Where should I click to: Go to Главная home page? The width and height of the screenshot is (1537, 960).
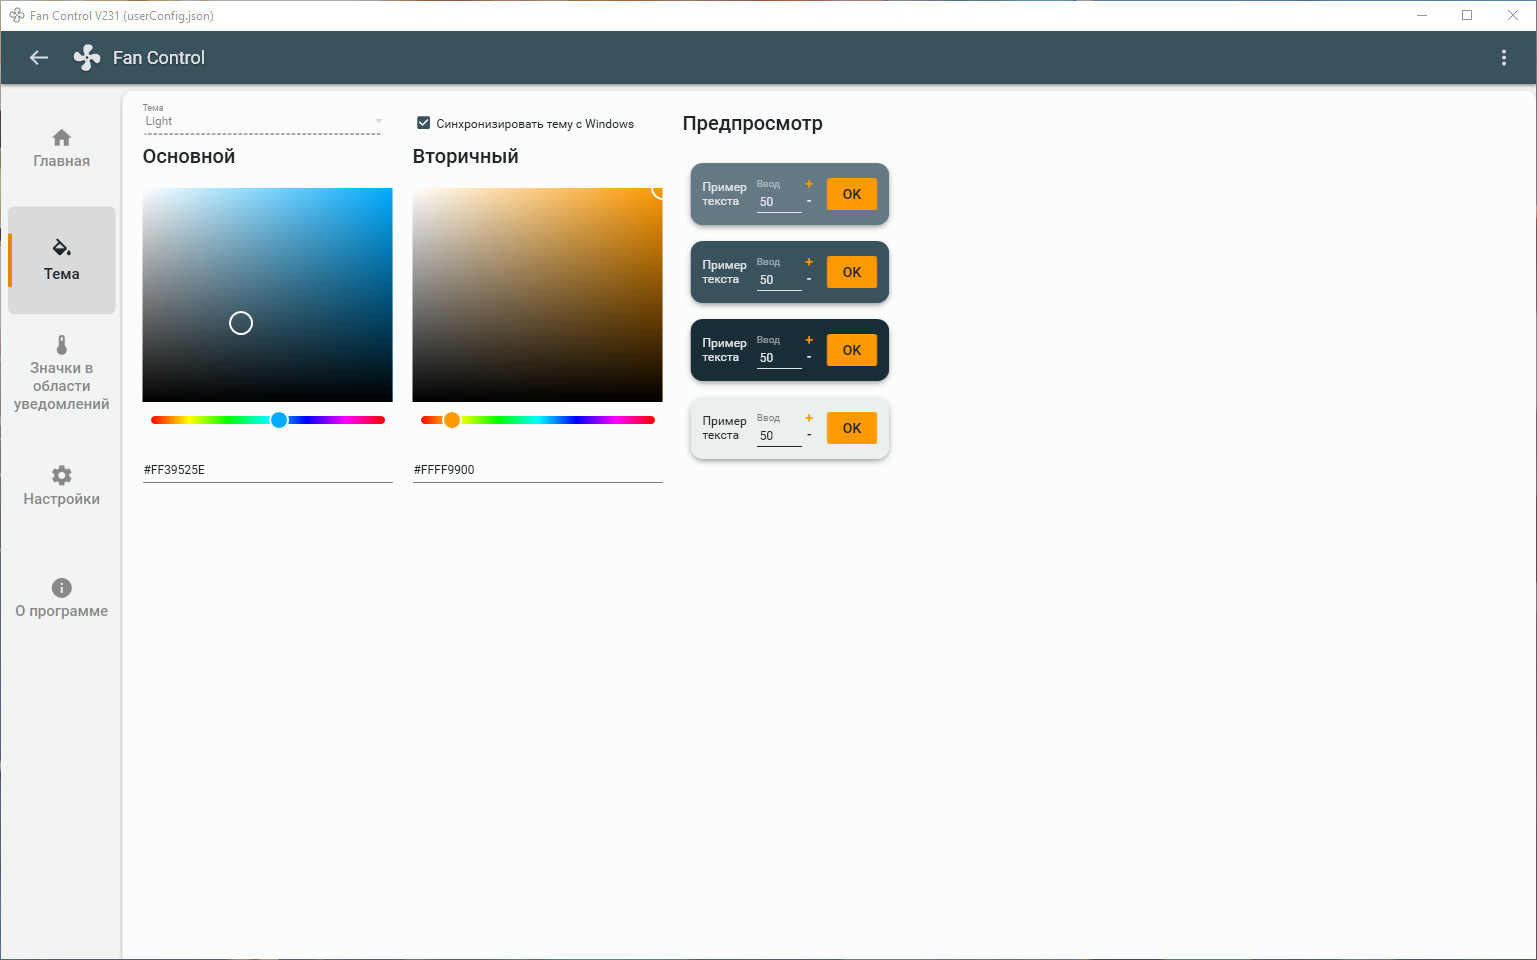pyautogui.click(x=61, y=149)
